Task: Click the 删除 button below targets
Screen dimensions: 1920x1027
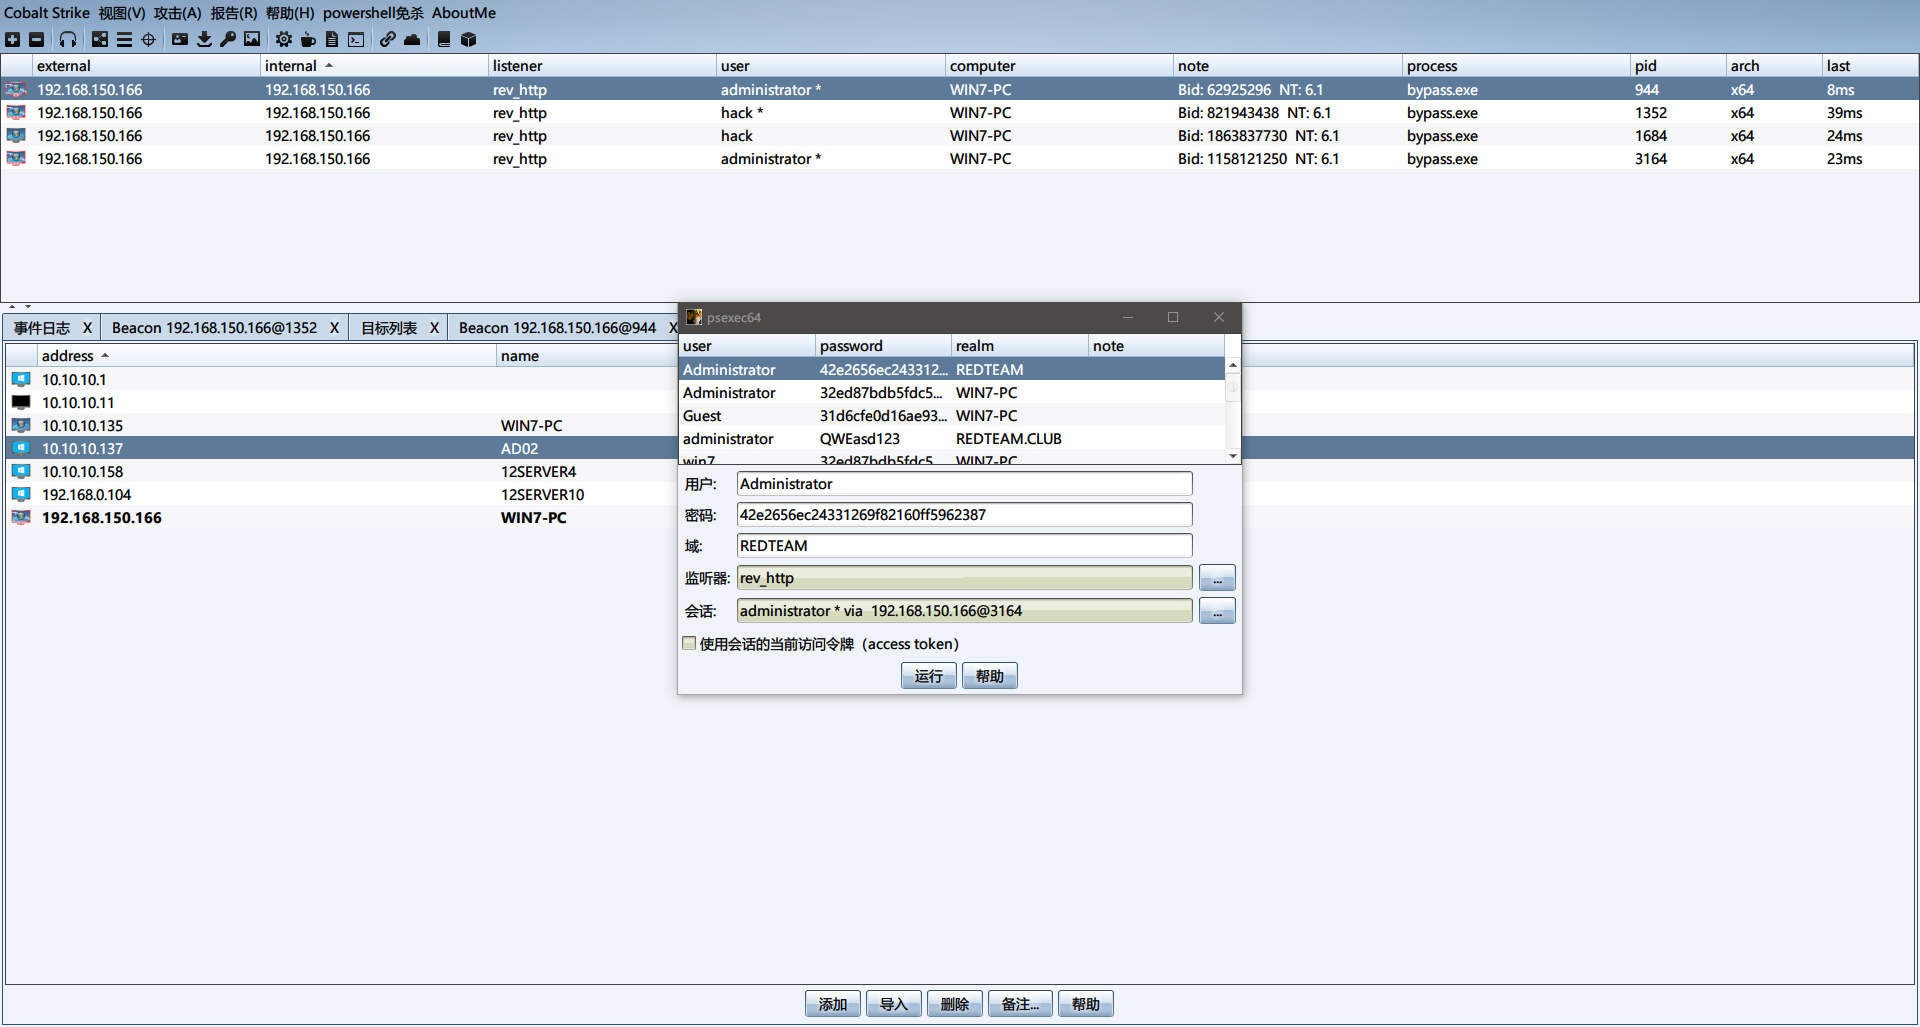Action: point(954,1004)
